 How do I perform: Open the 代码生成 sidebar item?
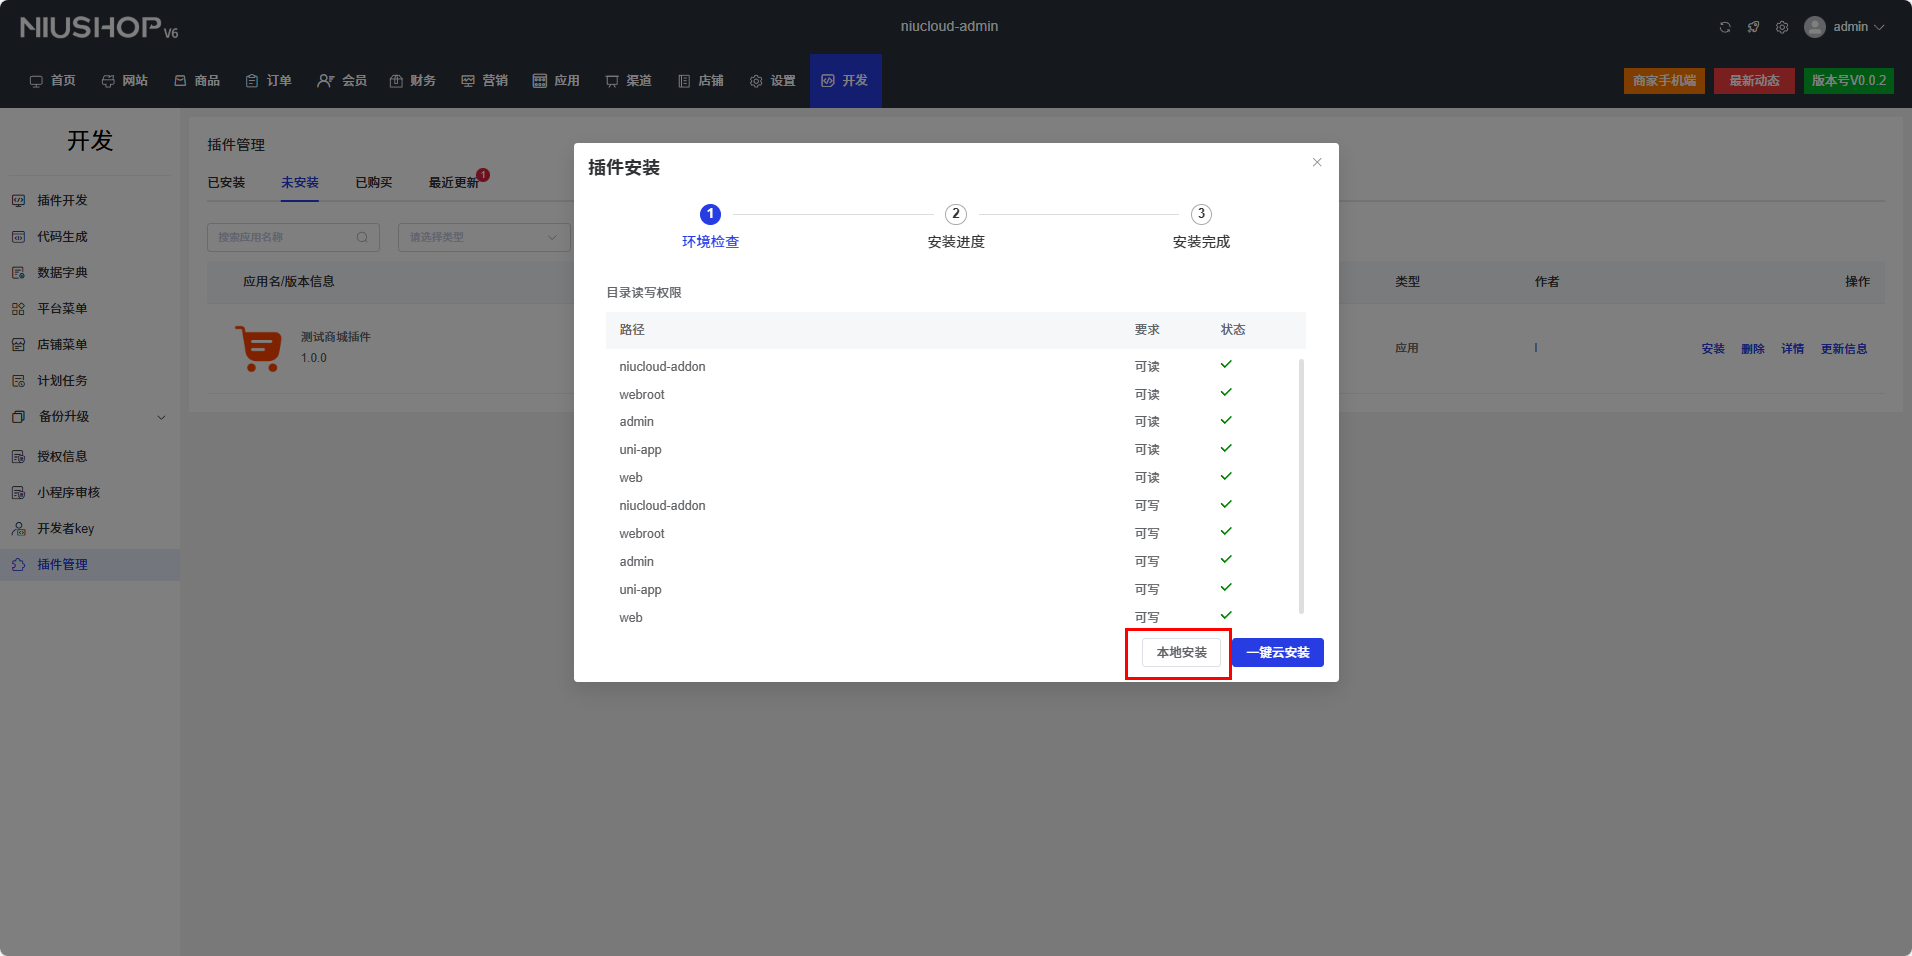pos(62,237)
